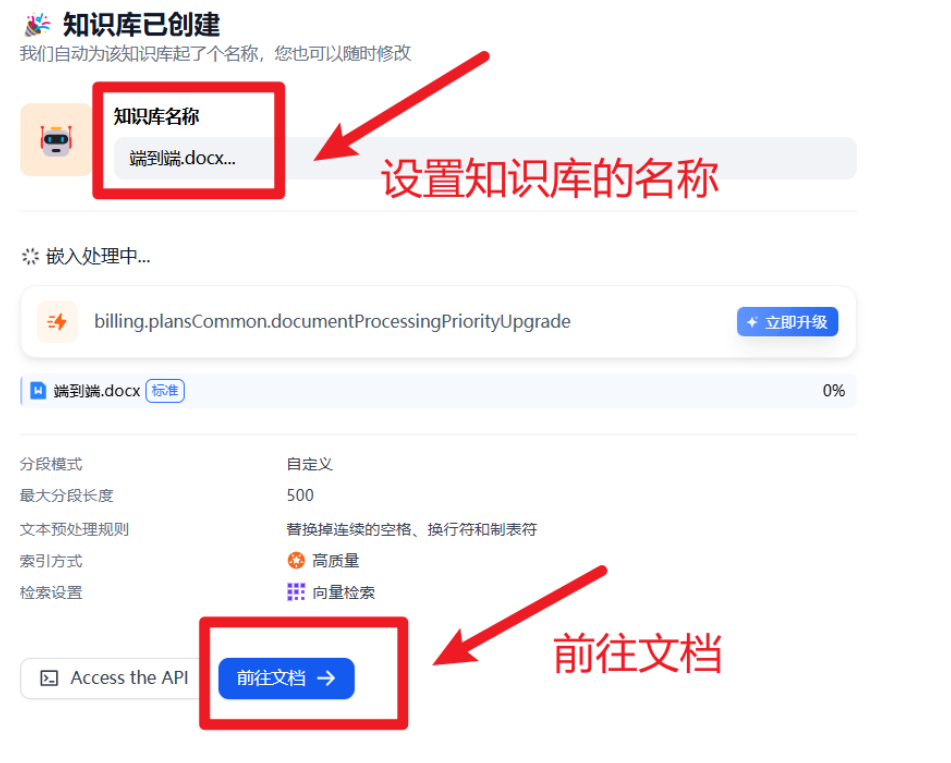Click the purple grid 向量检索 icon
Viewport: 951px width, 763px height.
point(296,592)
